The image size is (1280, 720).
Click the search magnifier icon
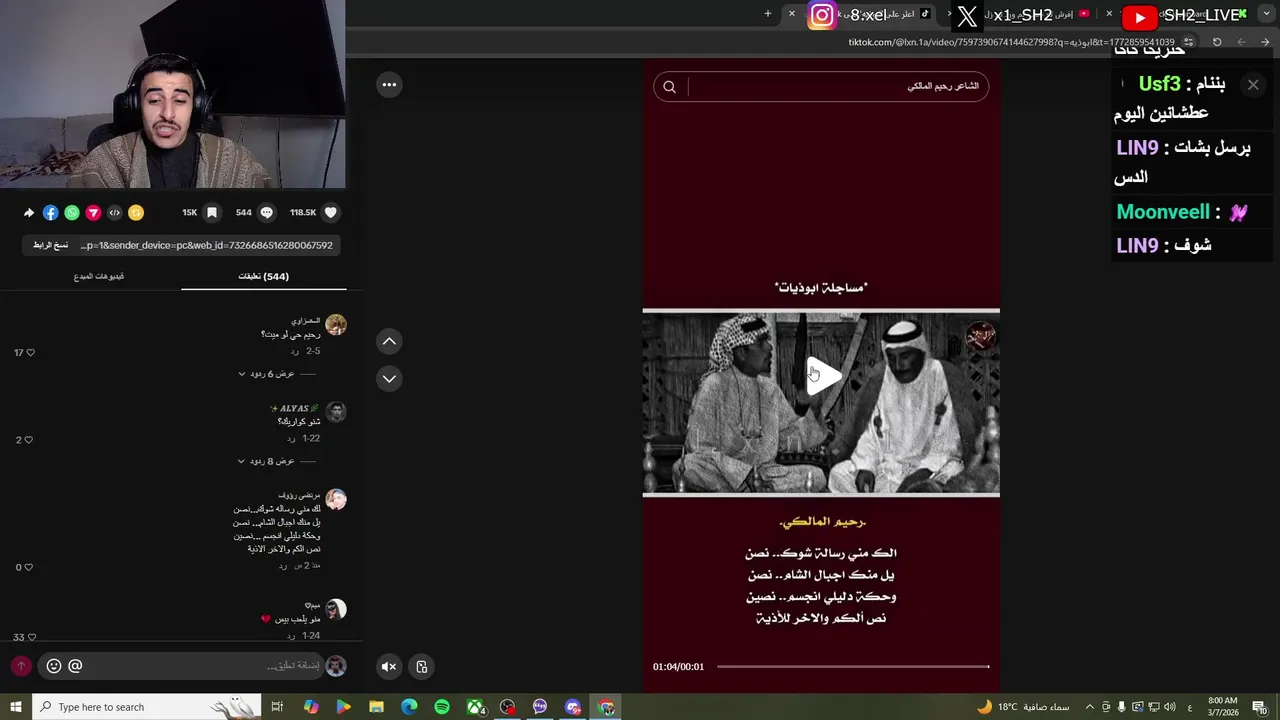(x=670, y=87)
